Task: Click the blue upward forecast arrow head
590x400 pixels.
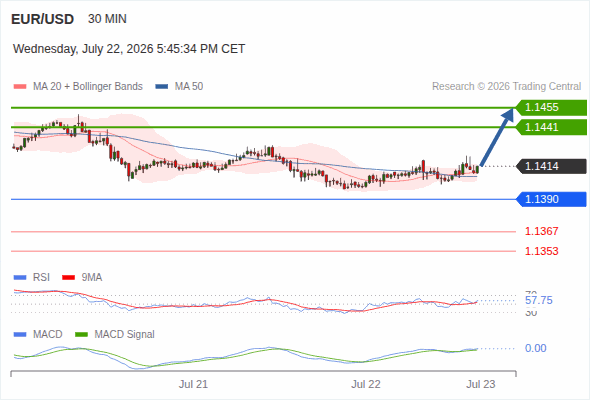Action: pyautogui.click(x=508, y=114)
